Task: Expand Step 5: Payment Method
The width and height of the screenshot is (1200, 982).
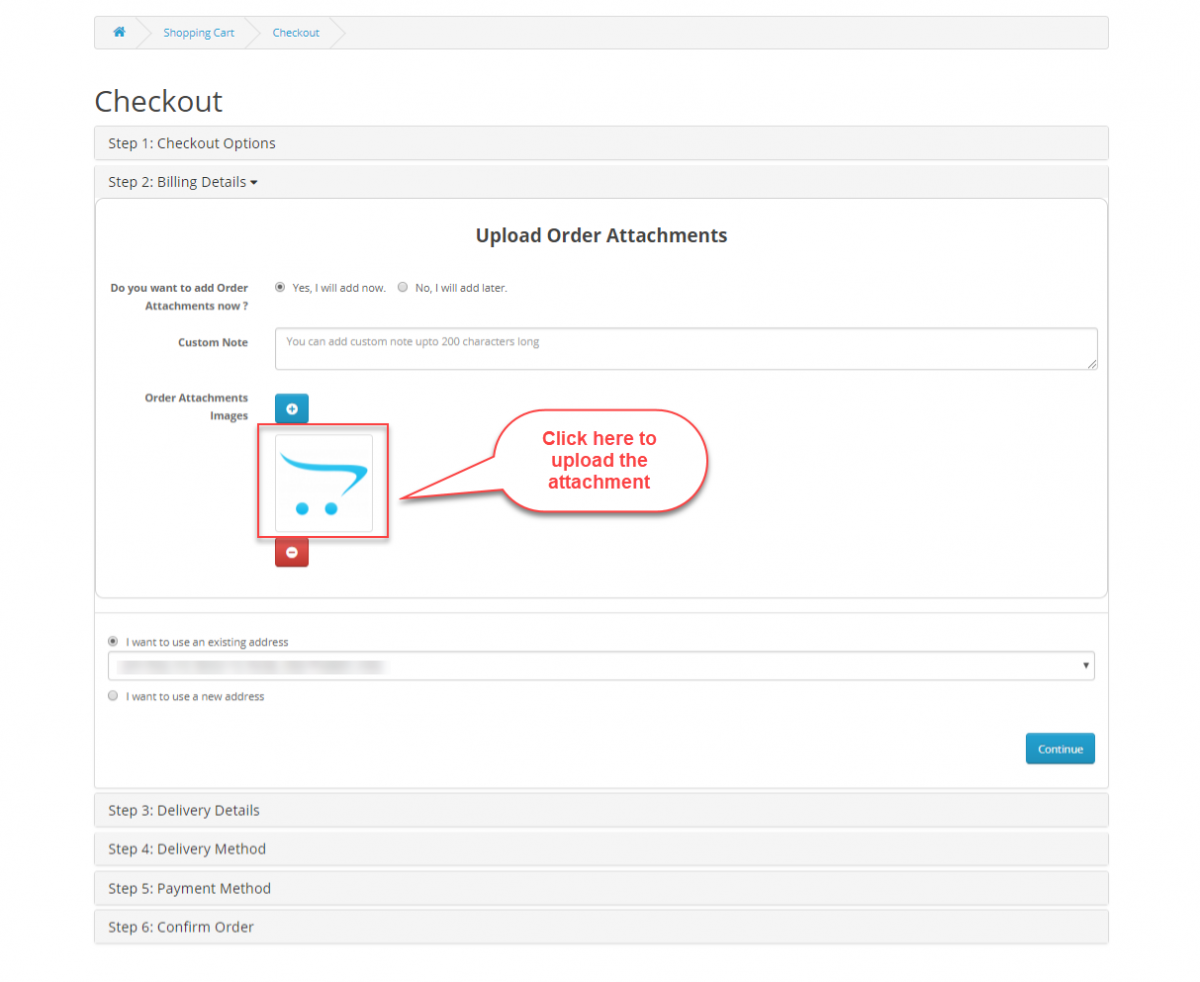Action: pyautogui.click(x=189, y=888)
